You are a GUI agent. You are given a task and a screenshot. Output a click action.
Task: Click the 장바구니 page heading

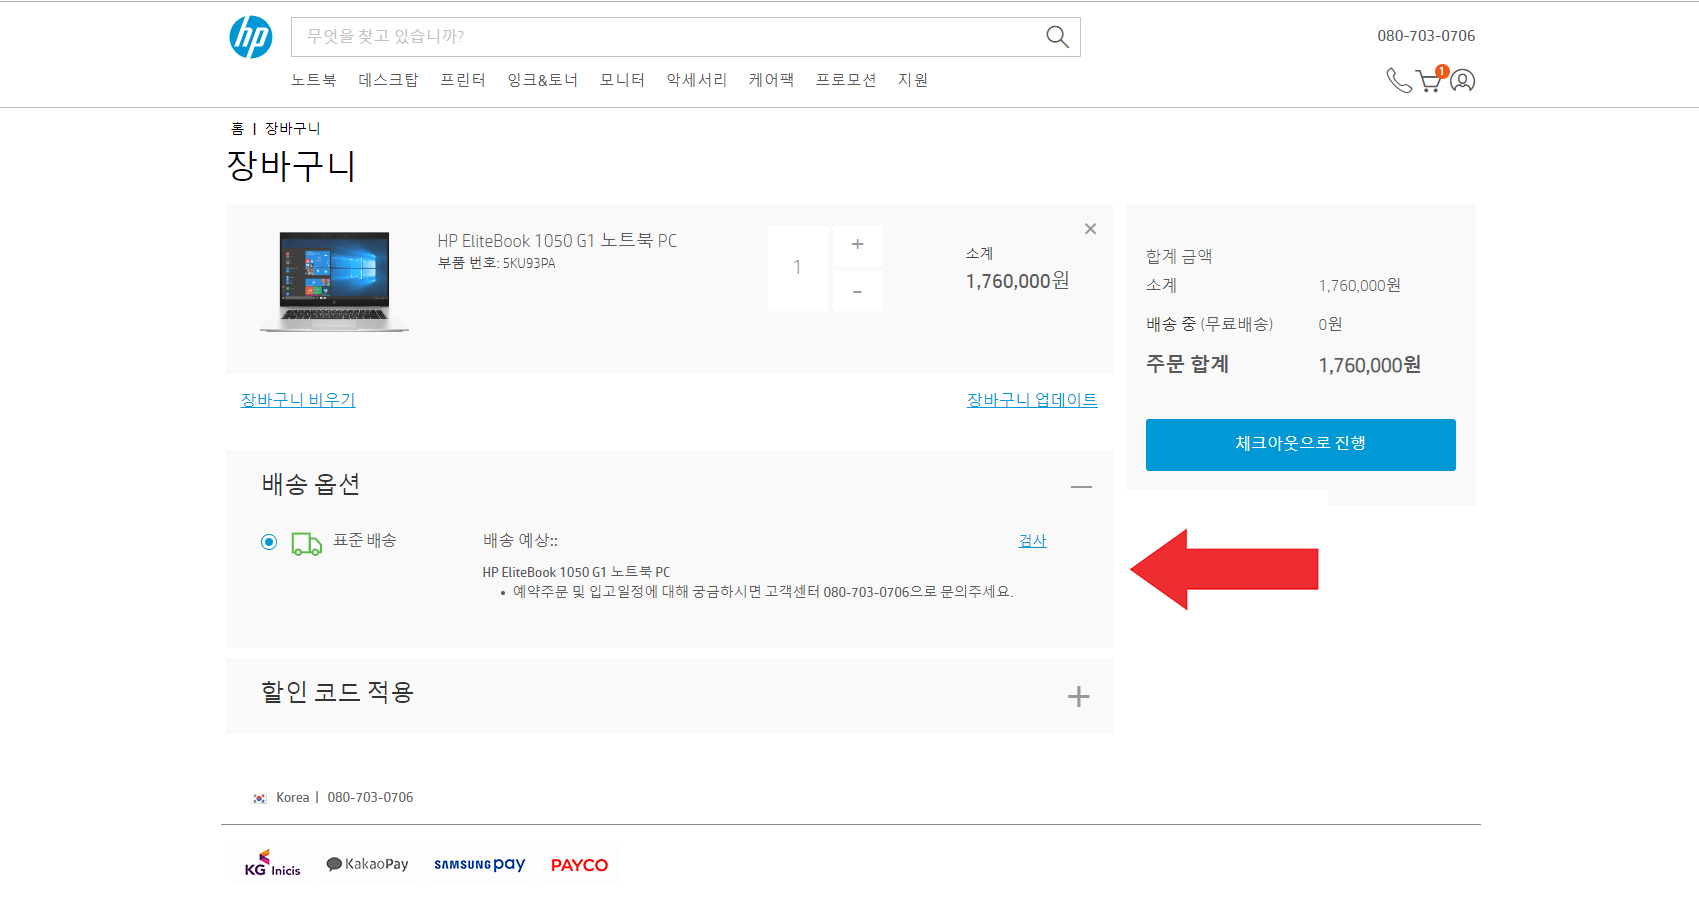click(291, 166)
